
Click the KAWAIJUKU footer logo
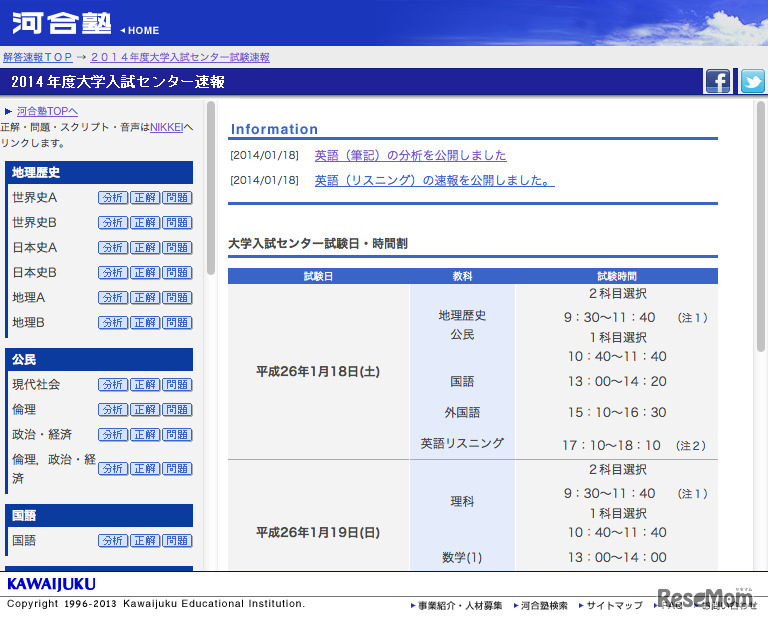51,584
